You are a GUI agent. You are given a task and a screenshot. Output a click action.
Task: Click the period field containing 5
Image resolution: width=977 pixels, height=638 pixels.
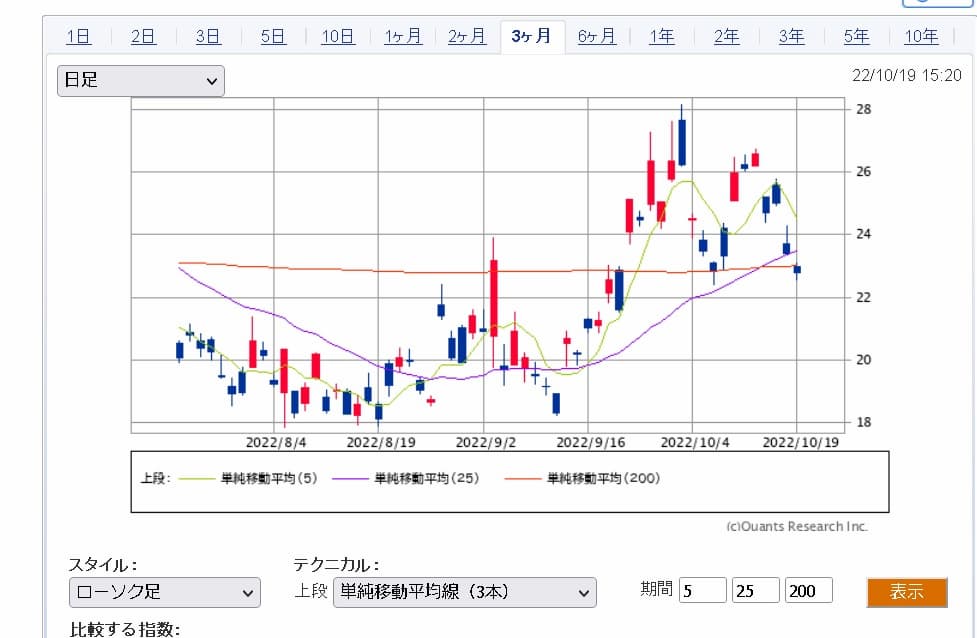pyautogui.click(x=702, y=591)
